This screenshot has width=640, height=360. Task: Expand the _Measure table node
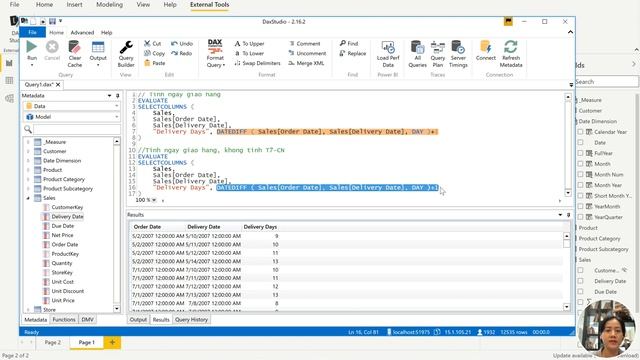click(28, 142)
